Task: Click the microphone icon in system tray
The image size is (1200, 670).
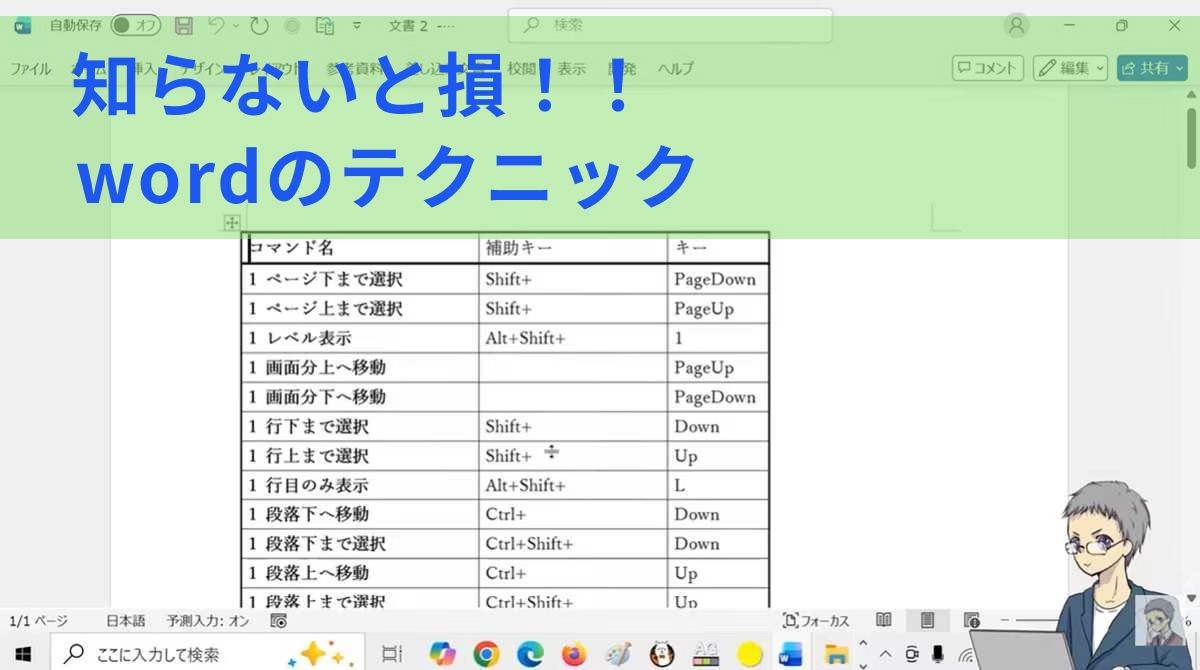Action: pos(938,655)
